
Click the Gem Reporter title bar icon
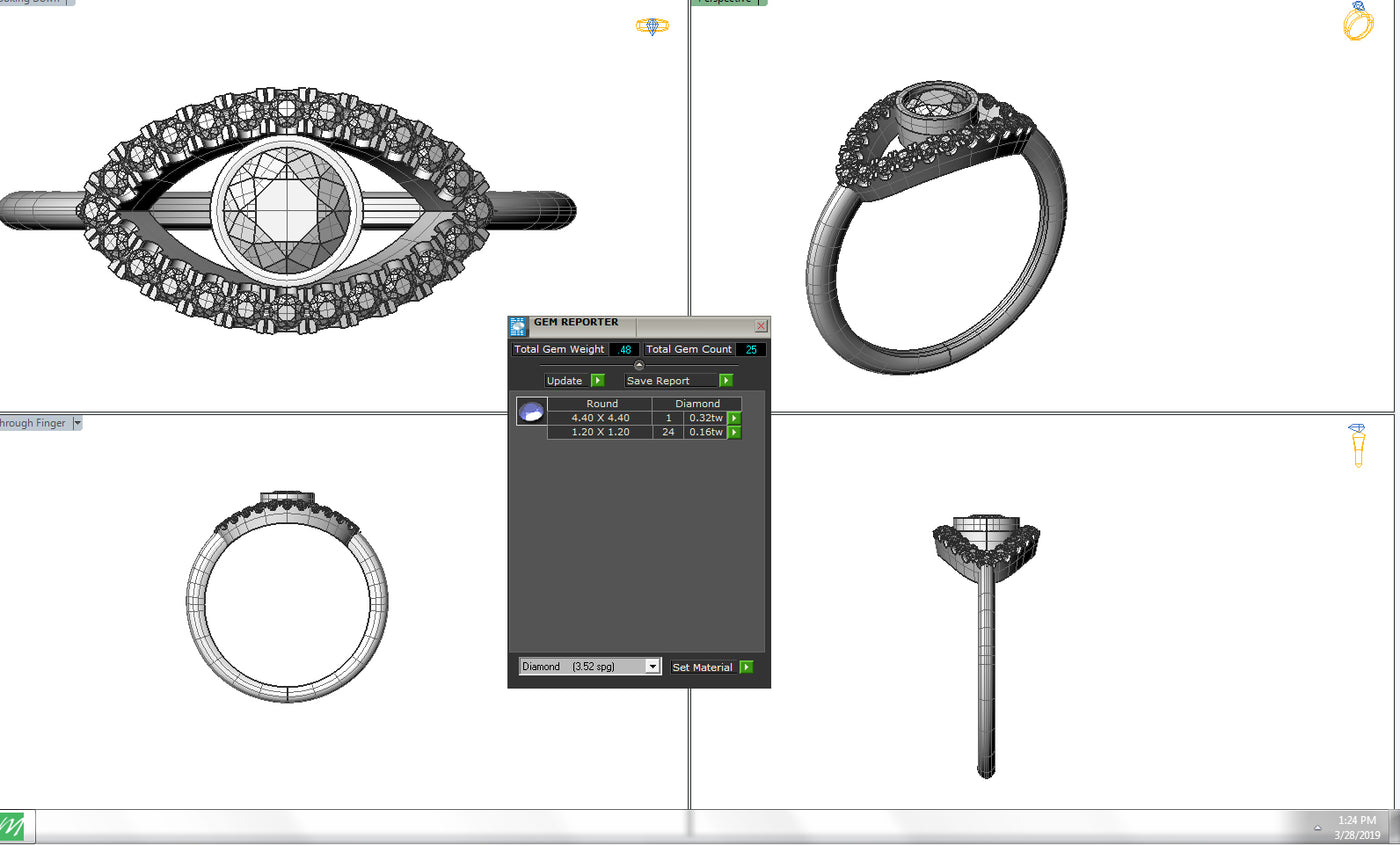tap(518, 326)
